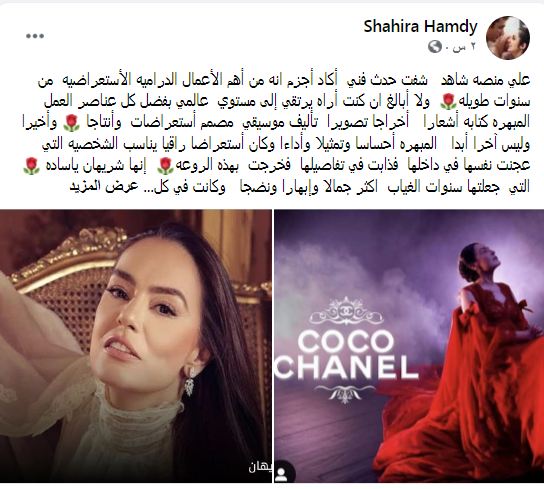Click the 'يهان' tag label on left photo
This screenshot has width=544, height=489.
(260, 466)
